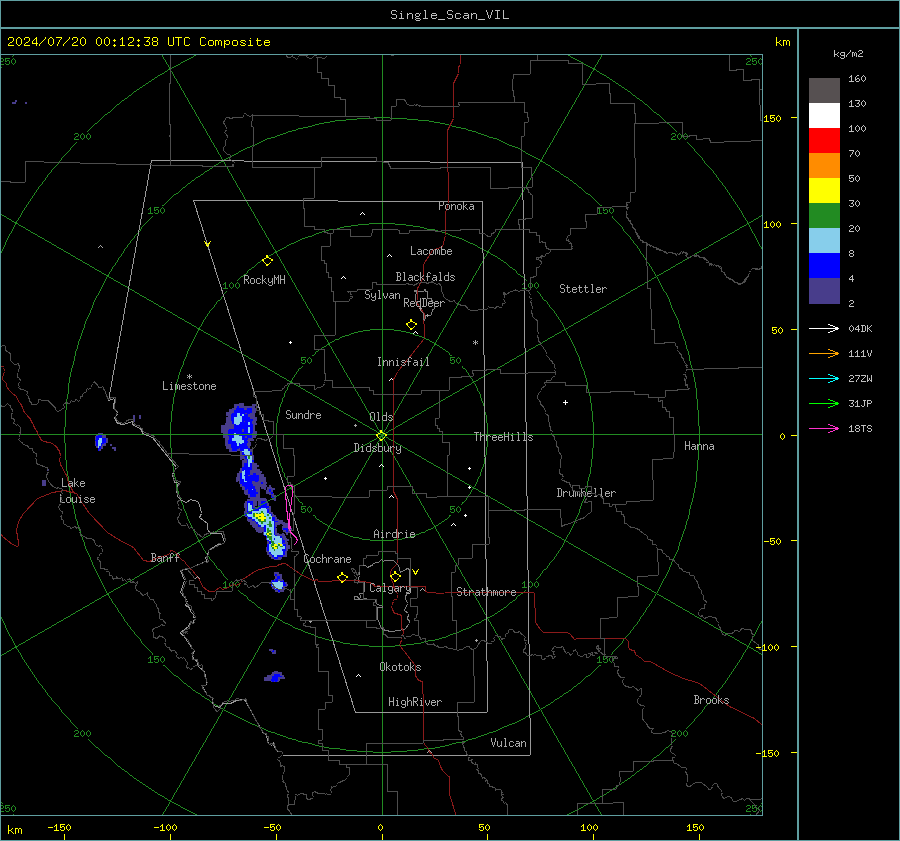The width and height of the screenshot is (900, 841).
Task: Click the Sundre label
Action: tap(303, 414)
